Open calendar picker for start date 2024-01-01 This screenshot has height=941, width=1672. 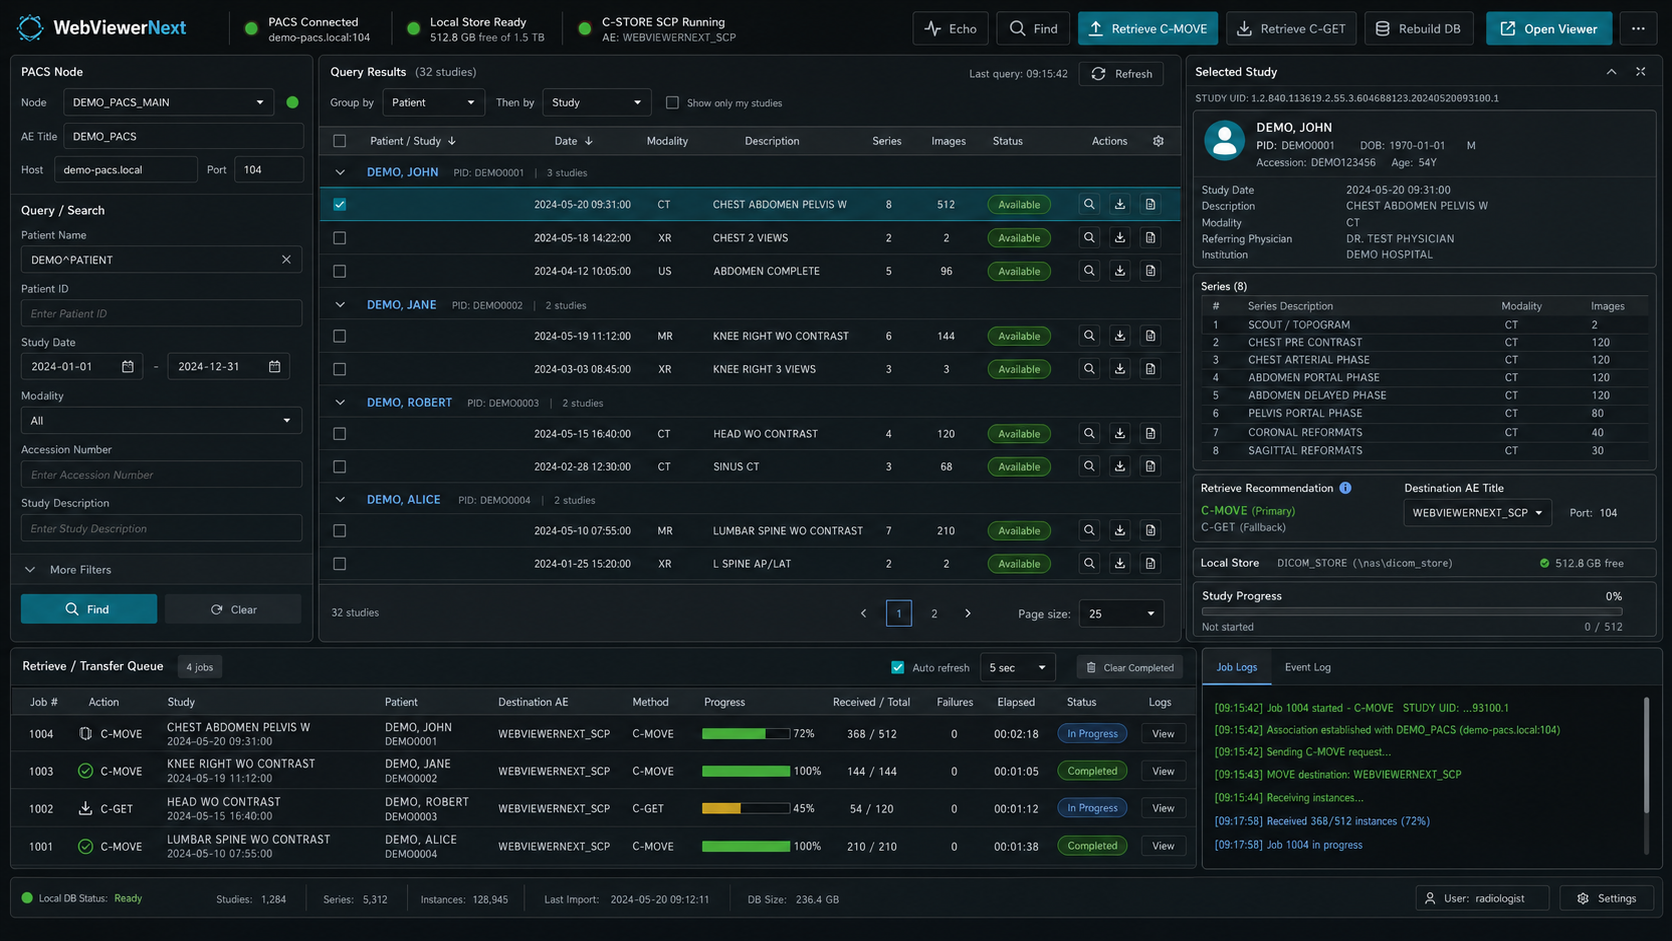coord(128,367)
